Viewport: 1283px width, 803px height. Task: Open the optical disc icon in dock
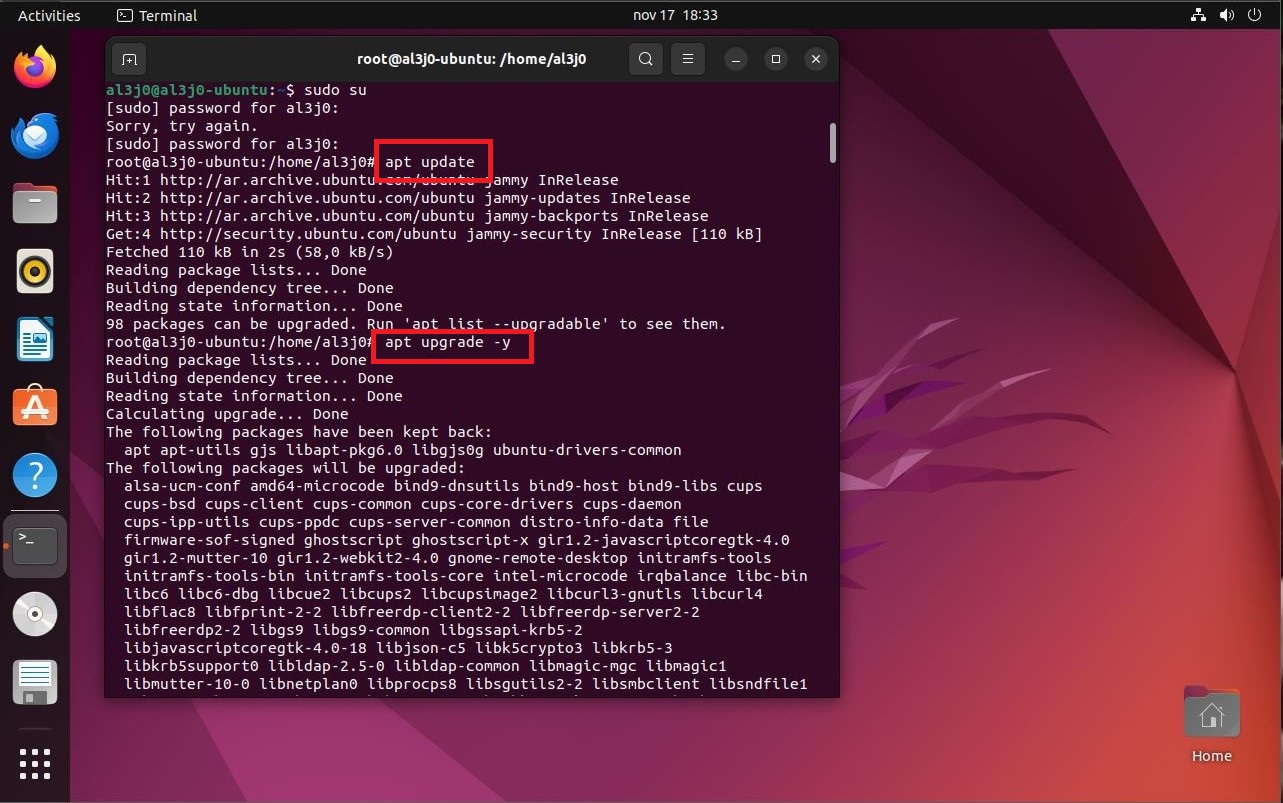(x=35, y=614)
